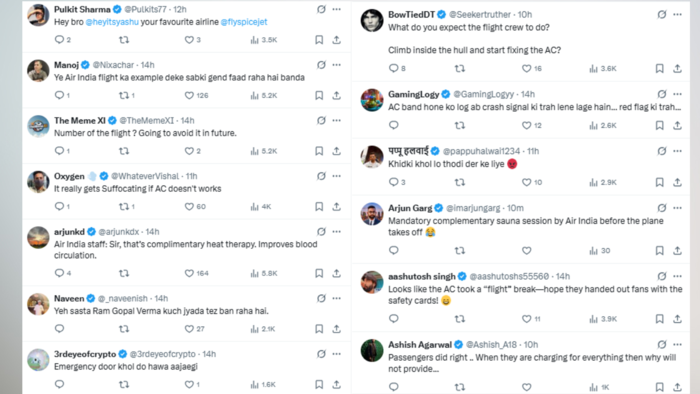The width and height of the screenshot is (700, 394).
Task: Share Arjun Garg's sauna session tweet
Action: 677,250
